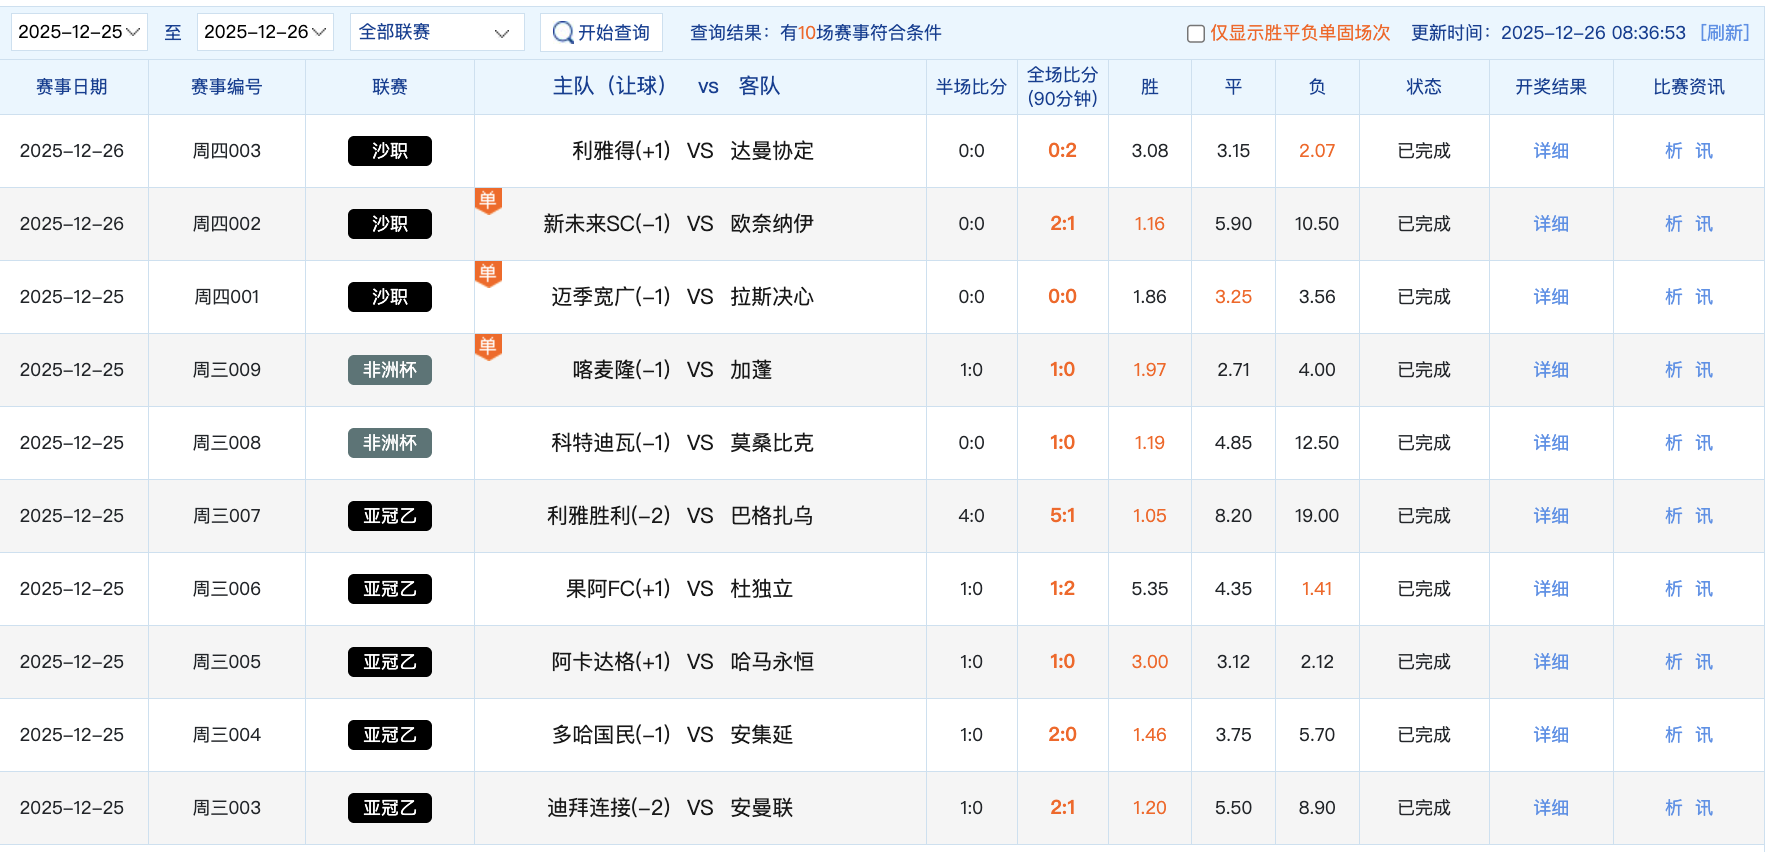The image size is (1776, 852).
Task: Click the 亚冠乙 league tag for 周三007
Action: pos(389,516)
